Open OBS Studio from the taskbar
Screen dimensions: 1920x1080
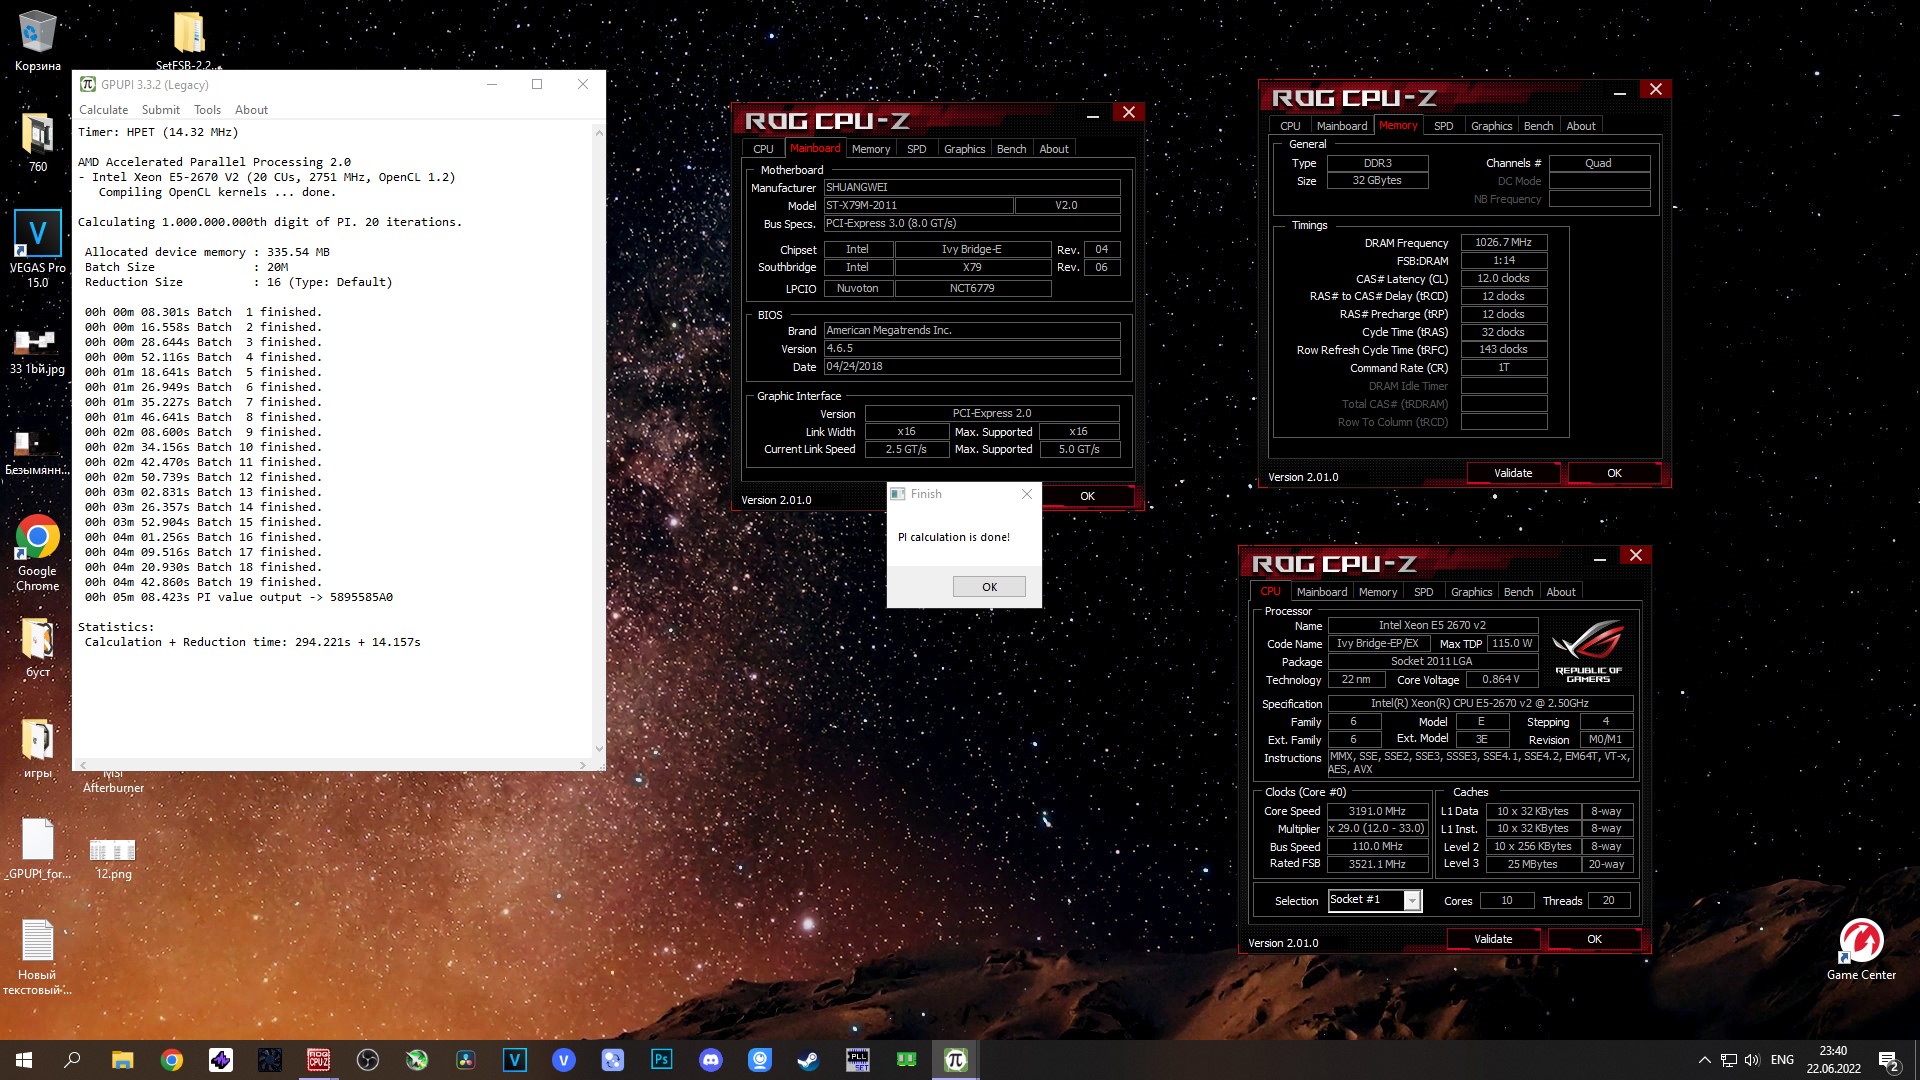point(367,1060)
